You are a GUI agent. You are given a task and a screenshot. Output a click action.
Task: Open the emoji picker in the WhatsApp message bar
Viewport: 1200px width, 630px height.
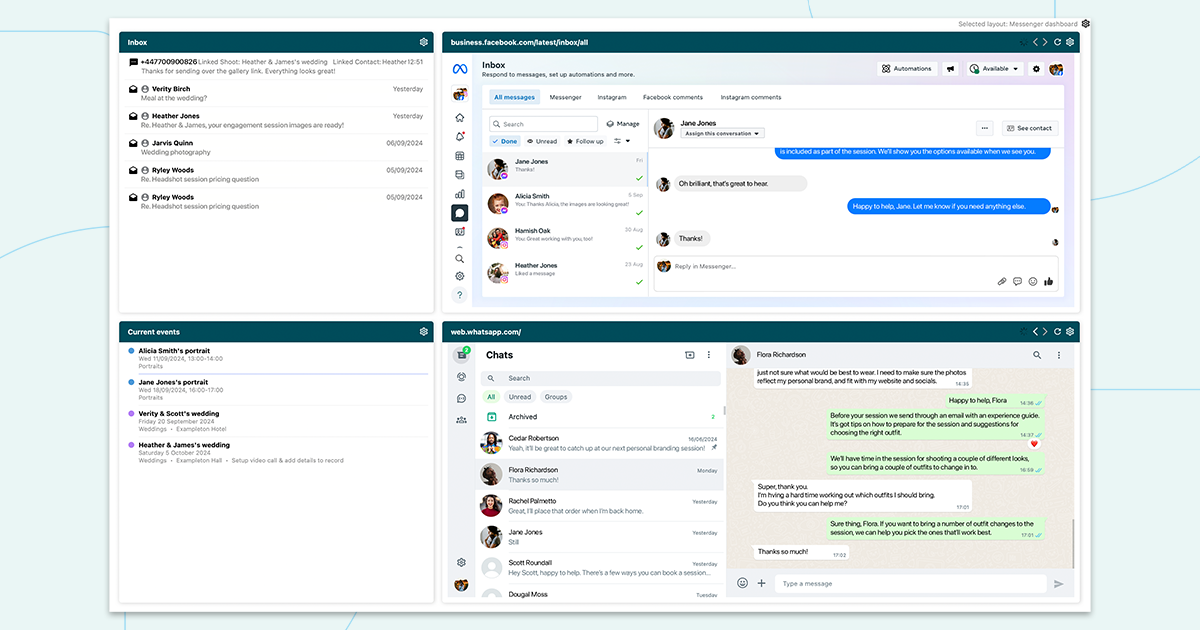click(741, 583)
